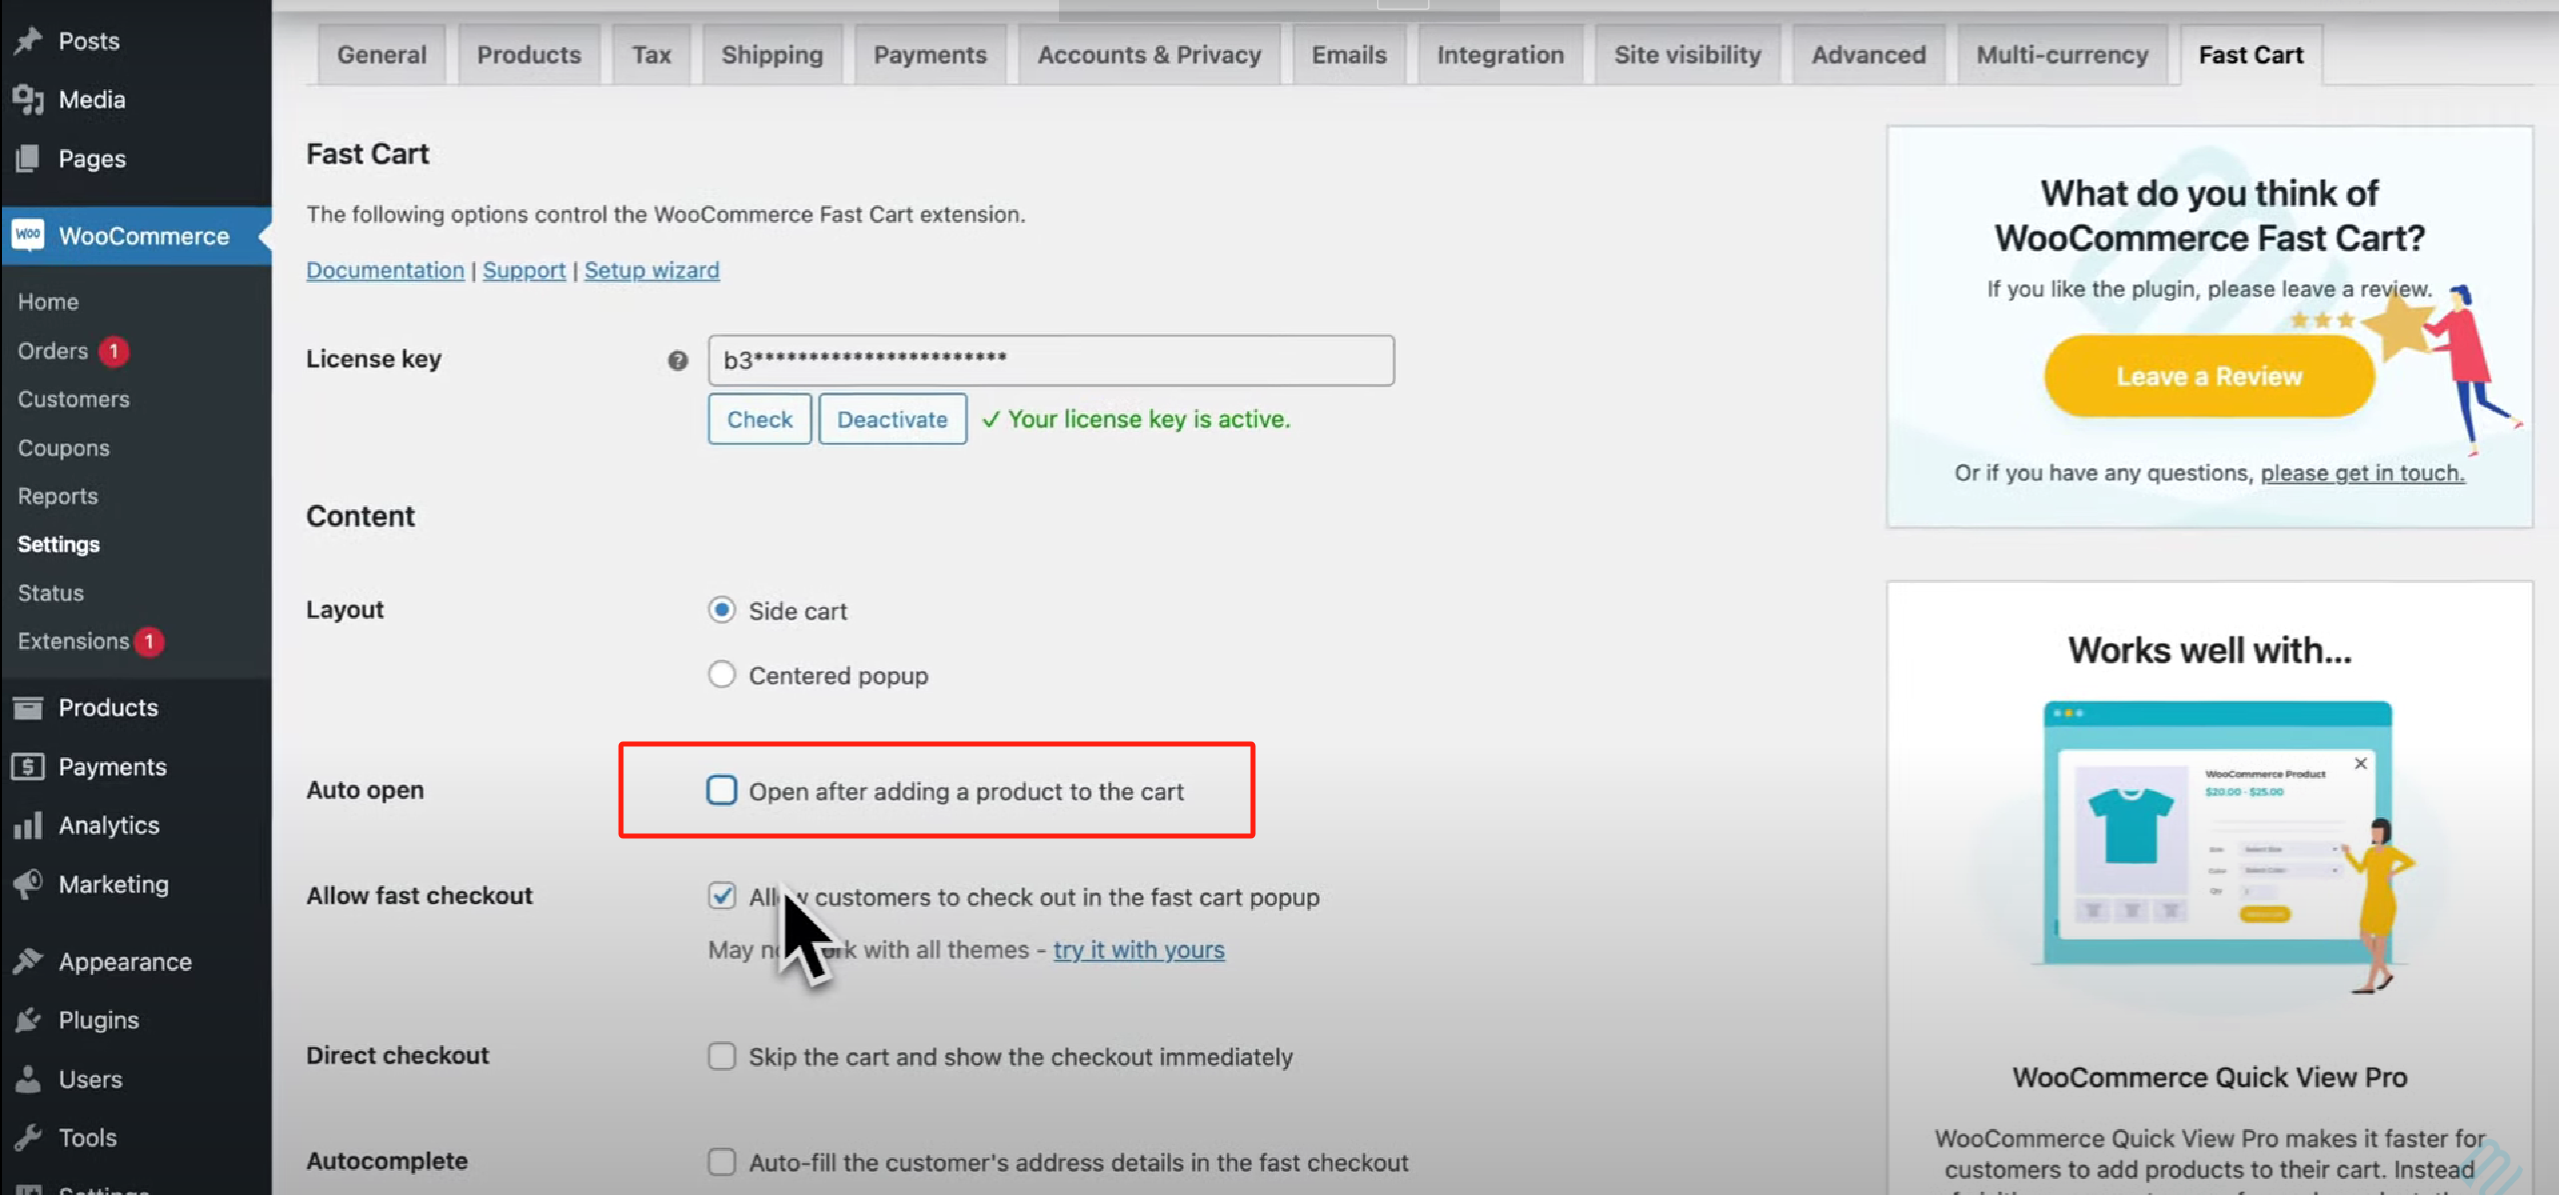
Task: Click the Appearance paintbrush icon
Action: point(28,961)
